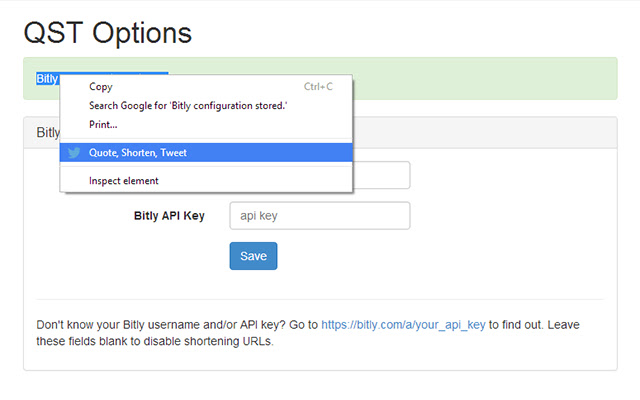This screenshot has width=640, height=400.
Task: Click the highlighted Bitly text selection
Action: [x=47, y=79]
